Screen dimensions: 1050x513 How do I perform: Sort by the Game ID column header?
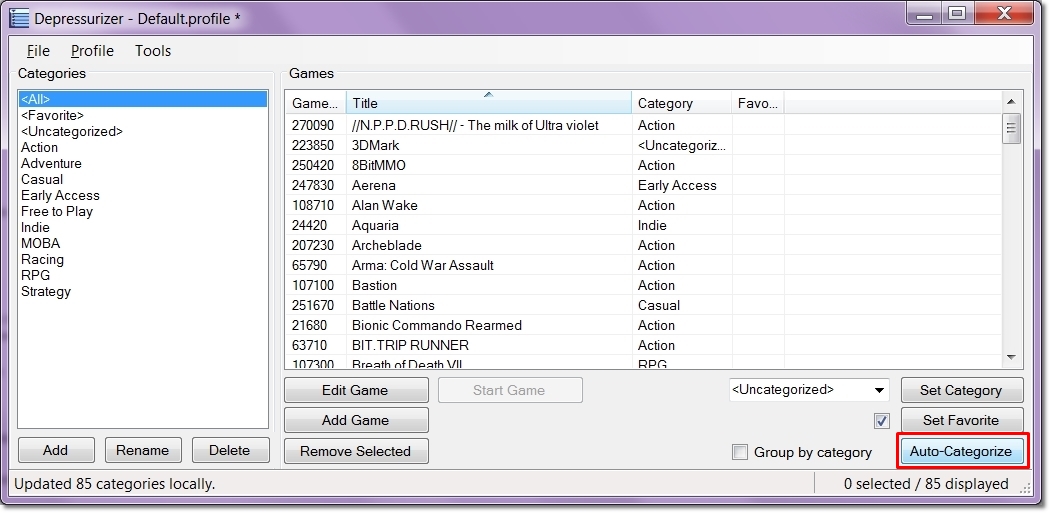315,103
